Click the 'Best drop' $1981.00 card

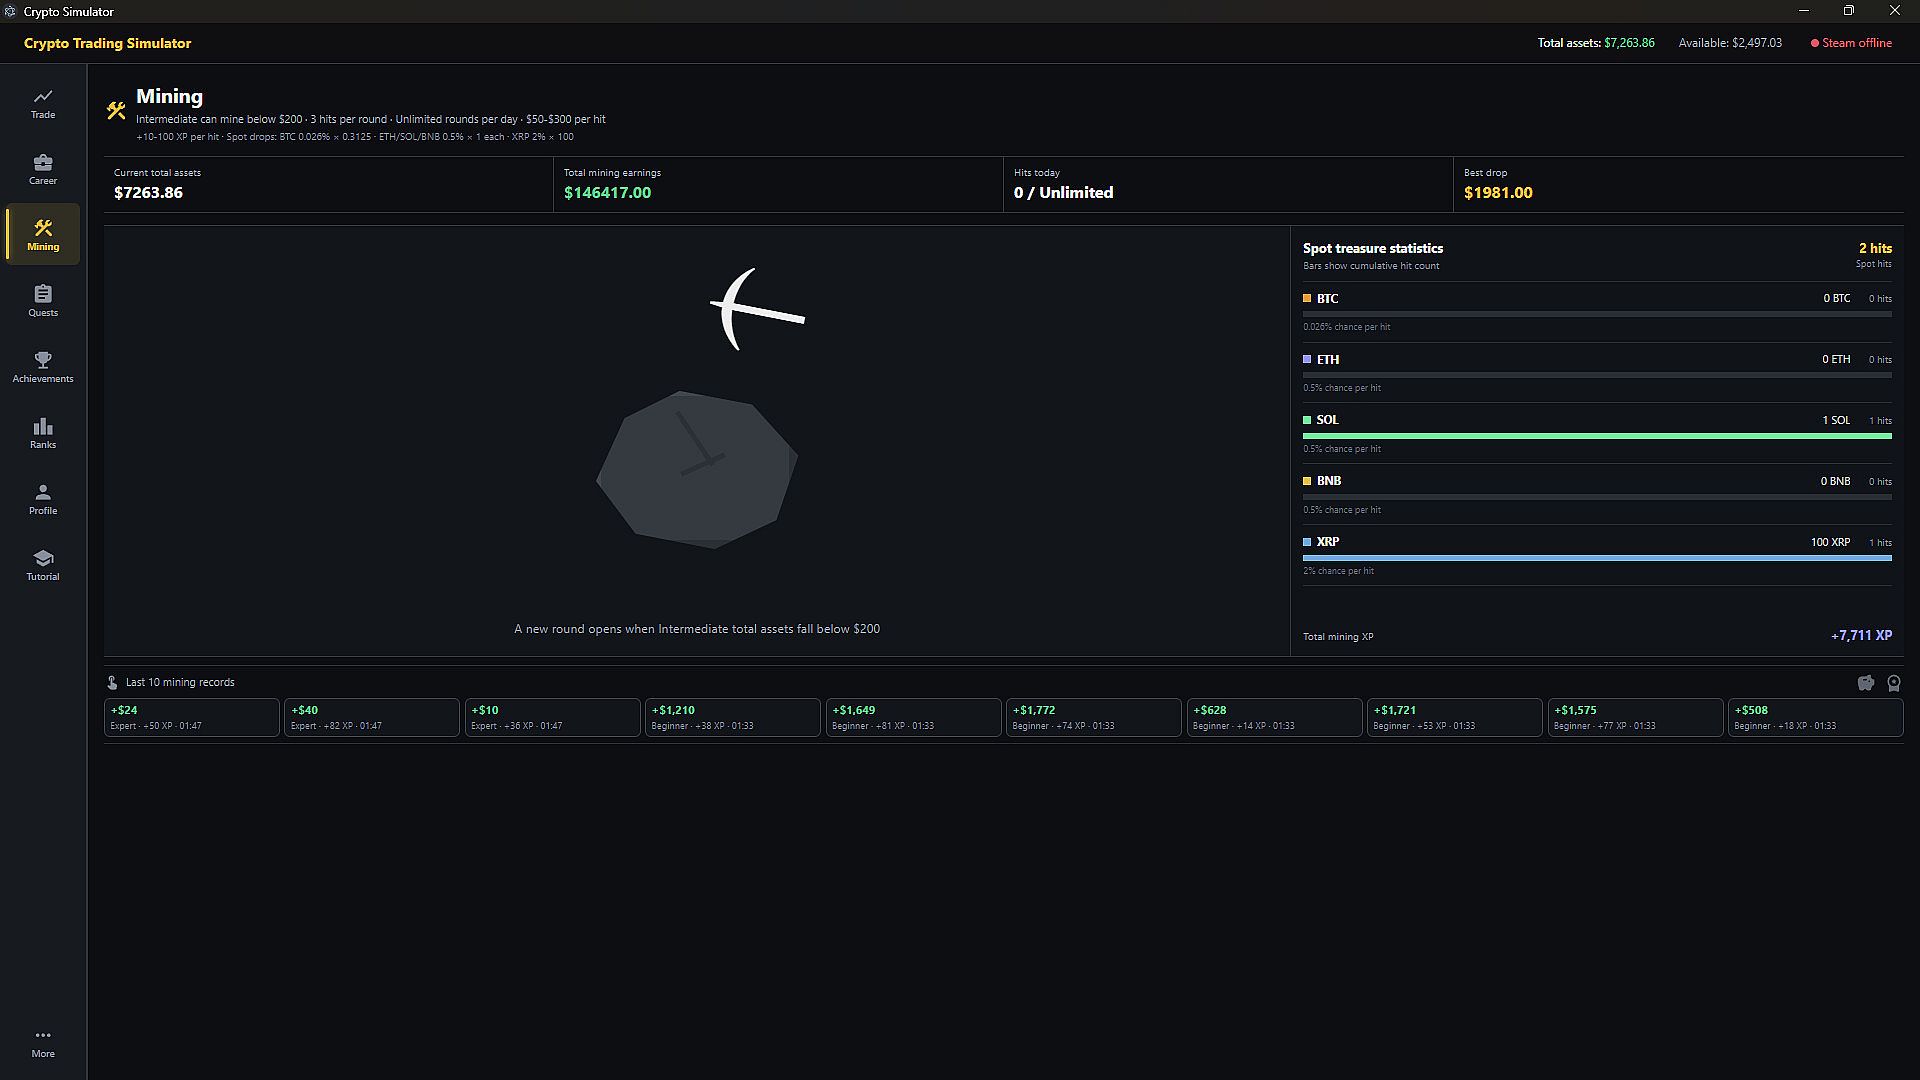pos(1679,184)
